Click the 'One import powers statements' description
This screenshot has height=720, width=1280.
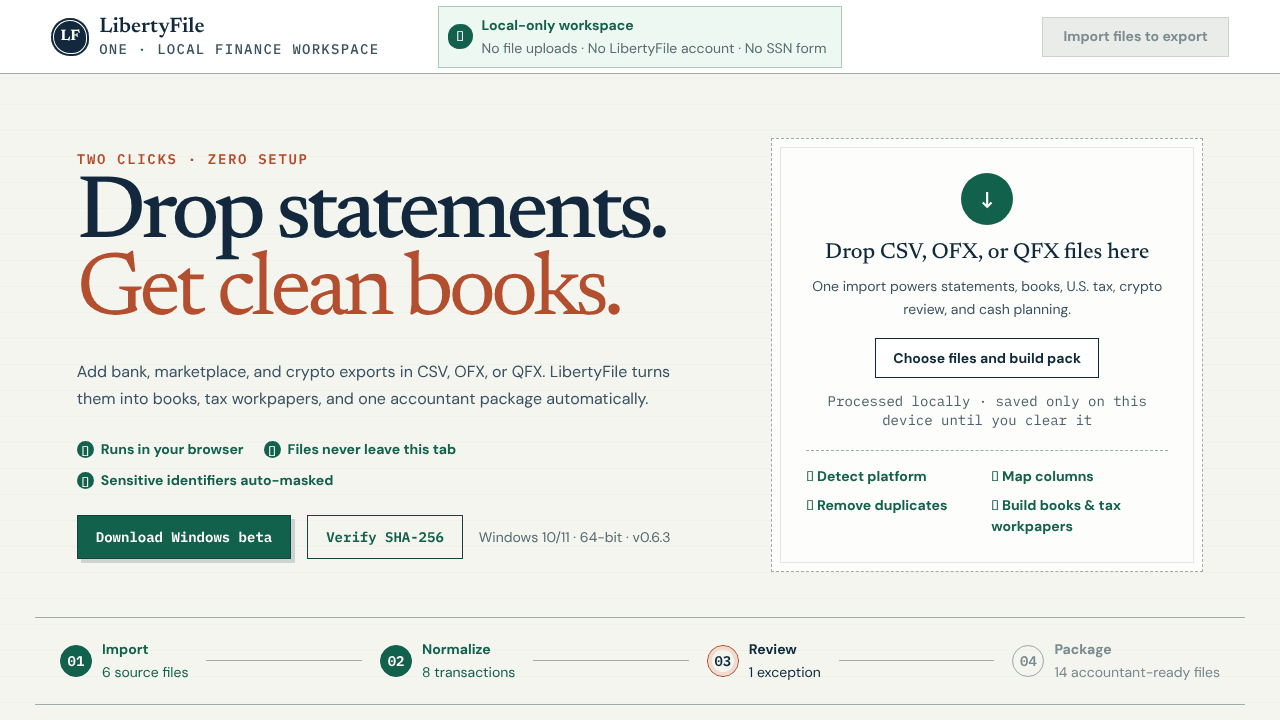987,298
